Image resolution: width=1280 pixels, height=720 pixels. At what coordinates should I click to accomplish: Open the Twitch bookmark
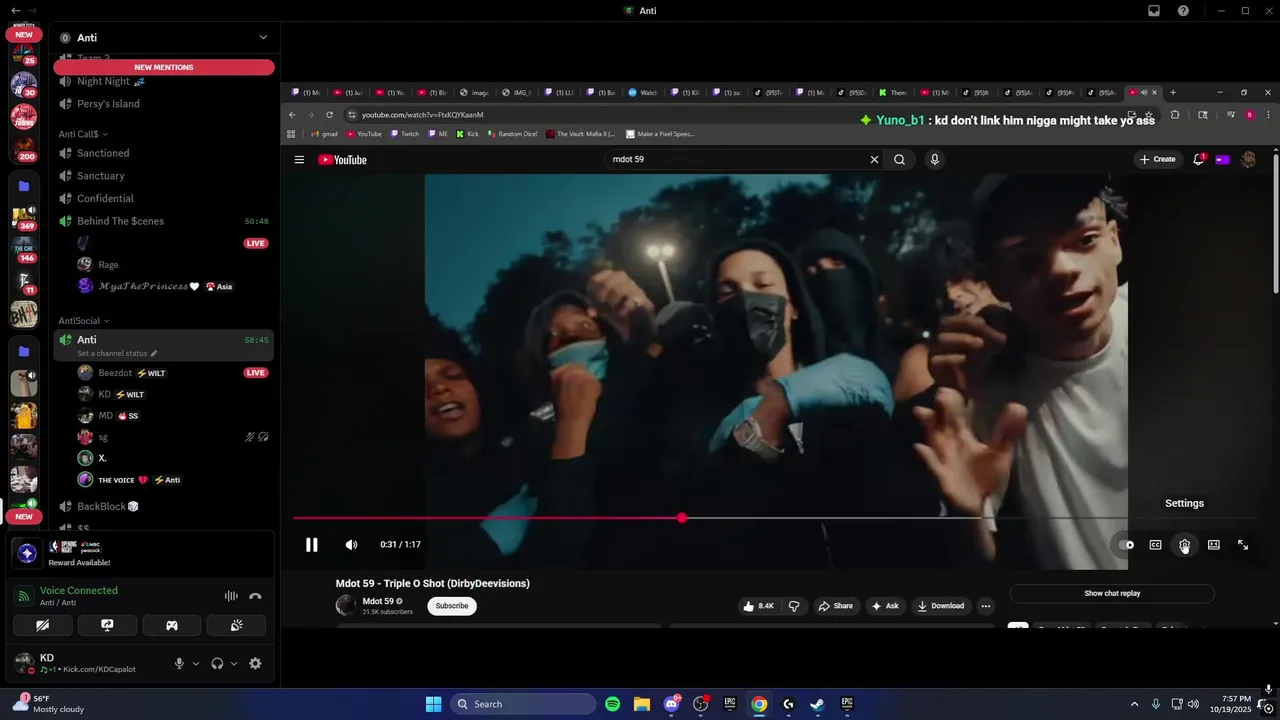[x=405, y=134]
